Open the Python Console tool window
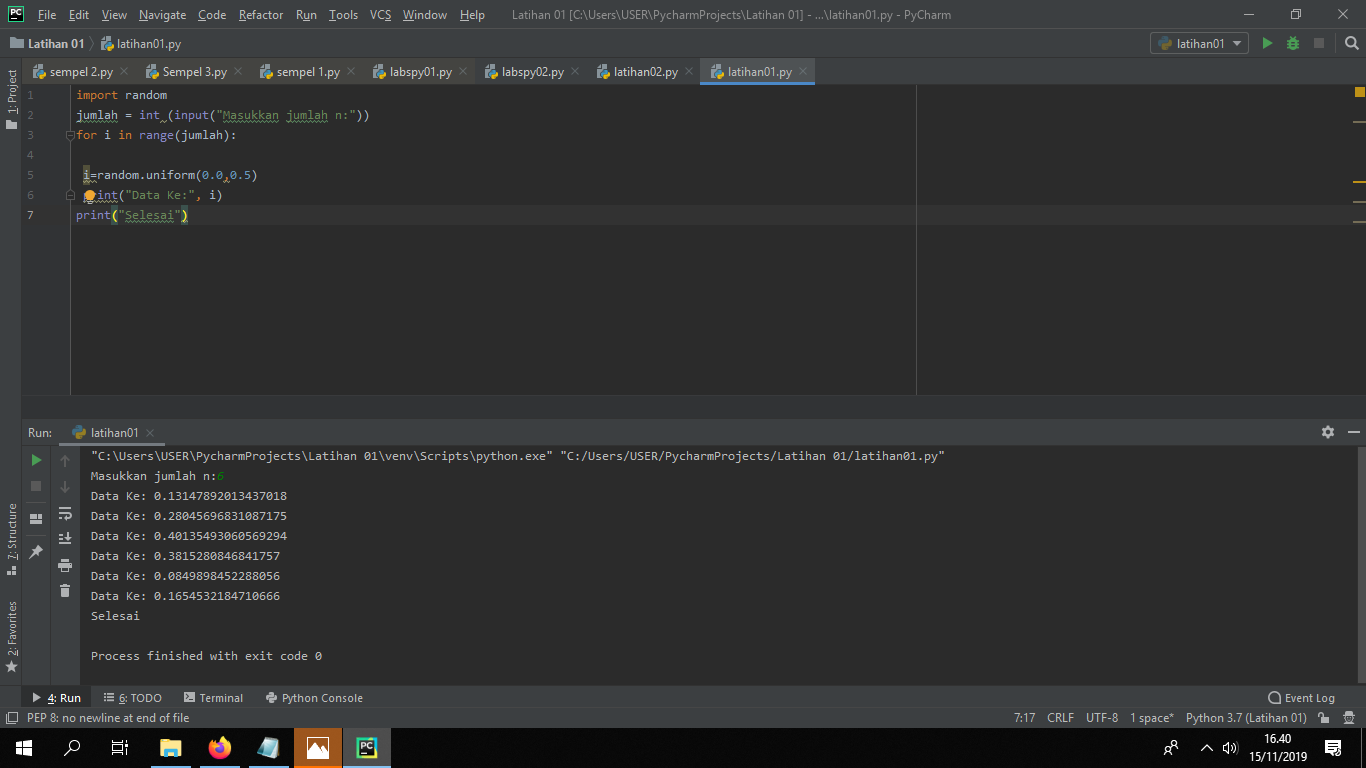The height and width of the screenshot is (768, 1366). 314,698
